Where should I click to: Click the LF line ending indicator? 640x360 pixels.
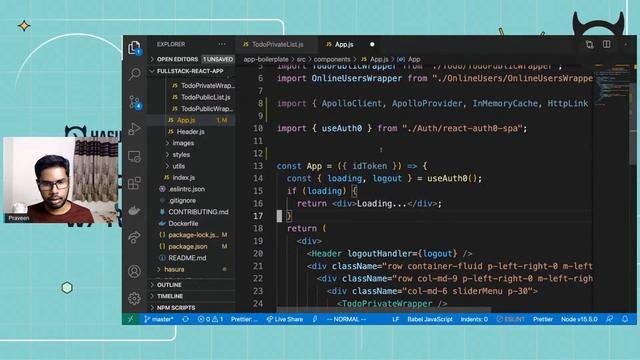coord(395,319)
